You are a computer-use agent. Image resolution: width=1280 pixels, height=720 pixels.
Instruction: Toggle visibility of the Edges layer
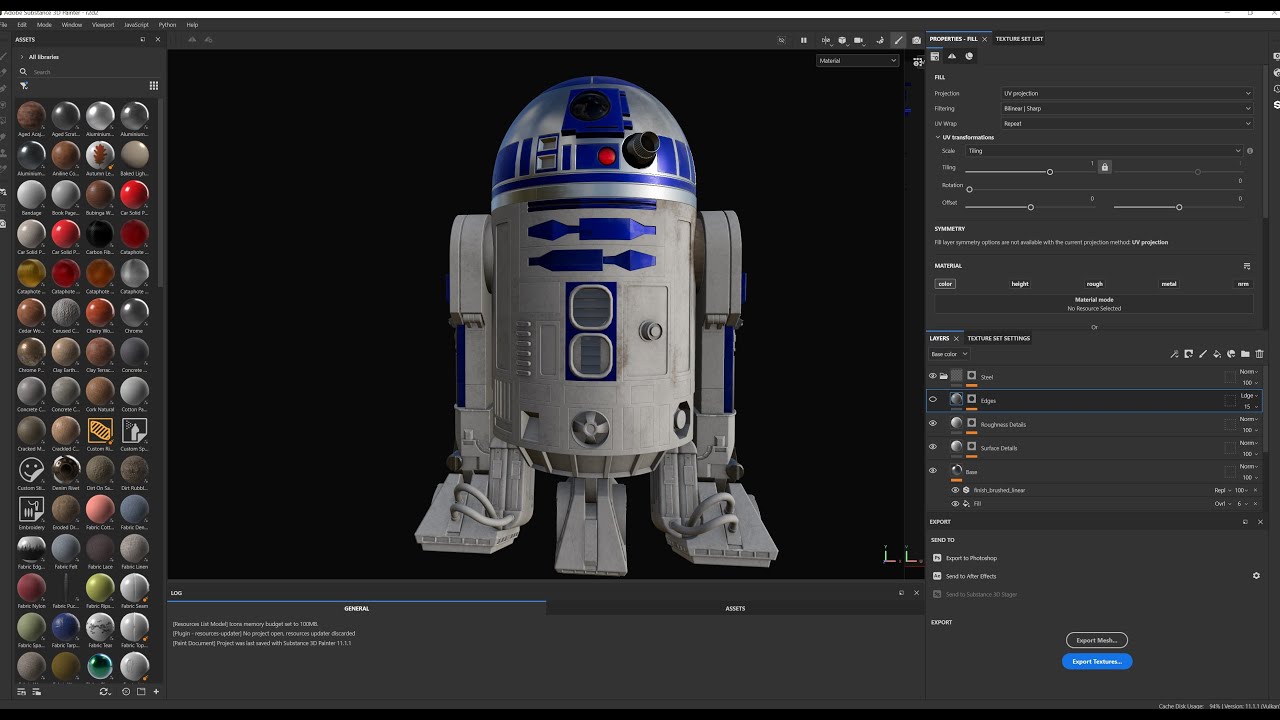pos(933,400)
